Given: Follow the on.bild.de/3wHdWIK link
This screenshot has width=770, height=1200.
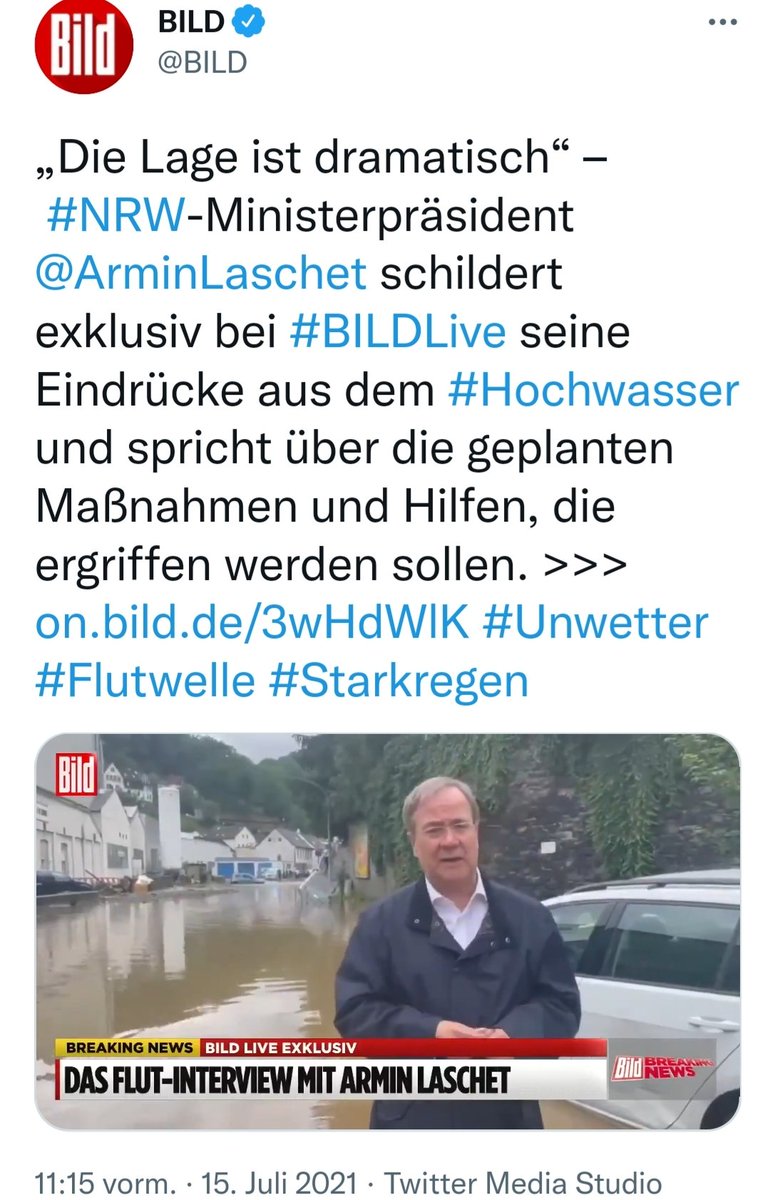Looking at the screenshot, I should coord(252,623).
